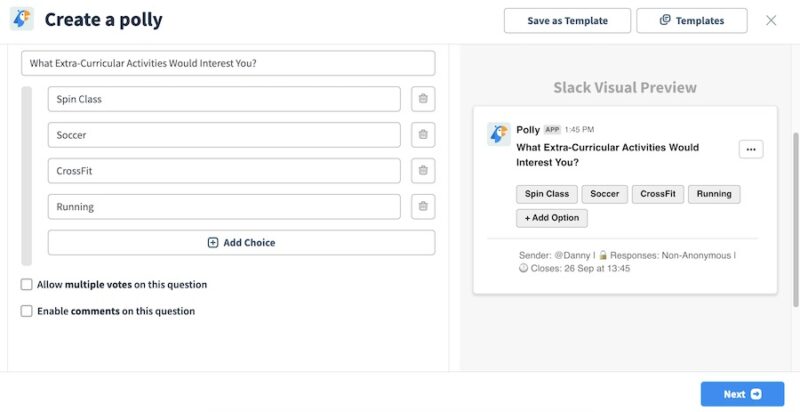The image size is (800, 412).
Task: Click the Slack Visual Preview heading
Action: coord(625,87)
